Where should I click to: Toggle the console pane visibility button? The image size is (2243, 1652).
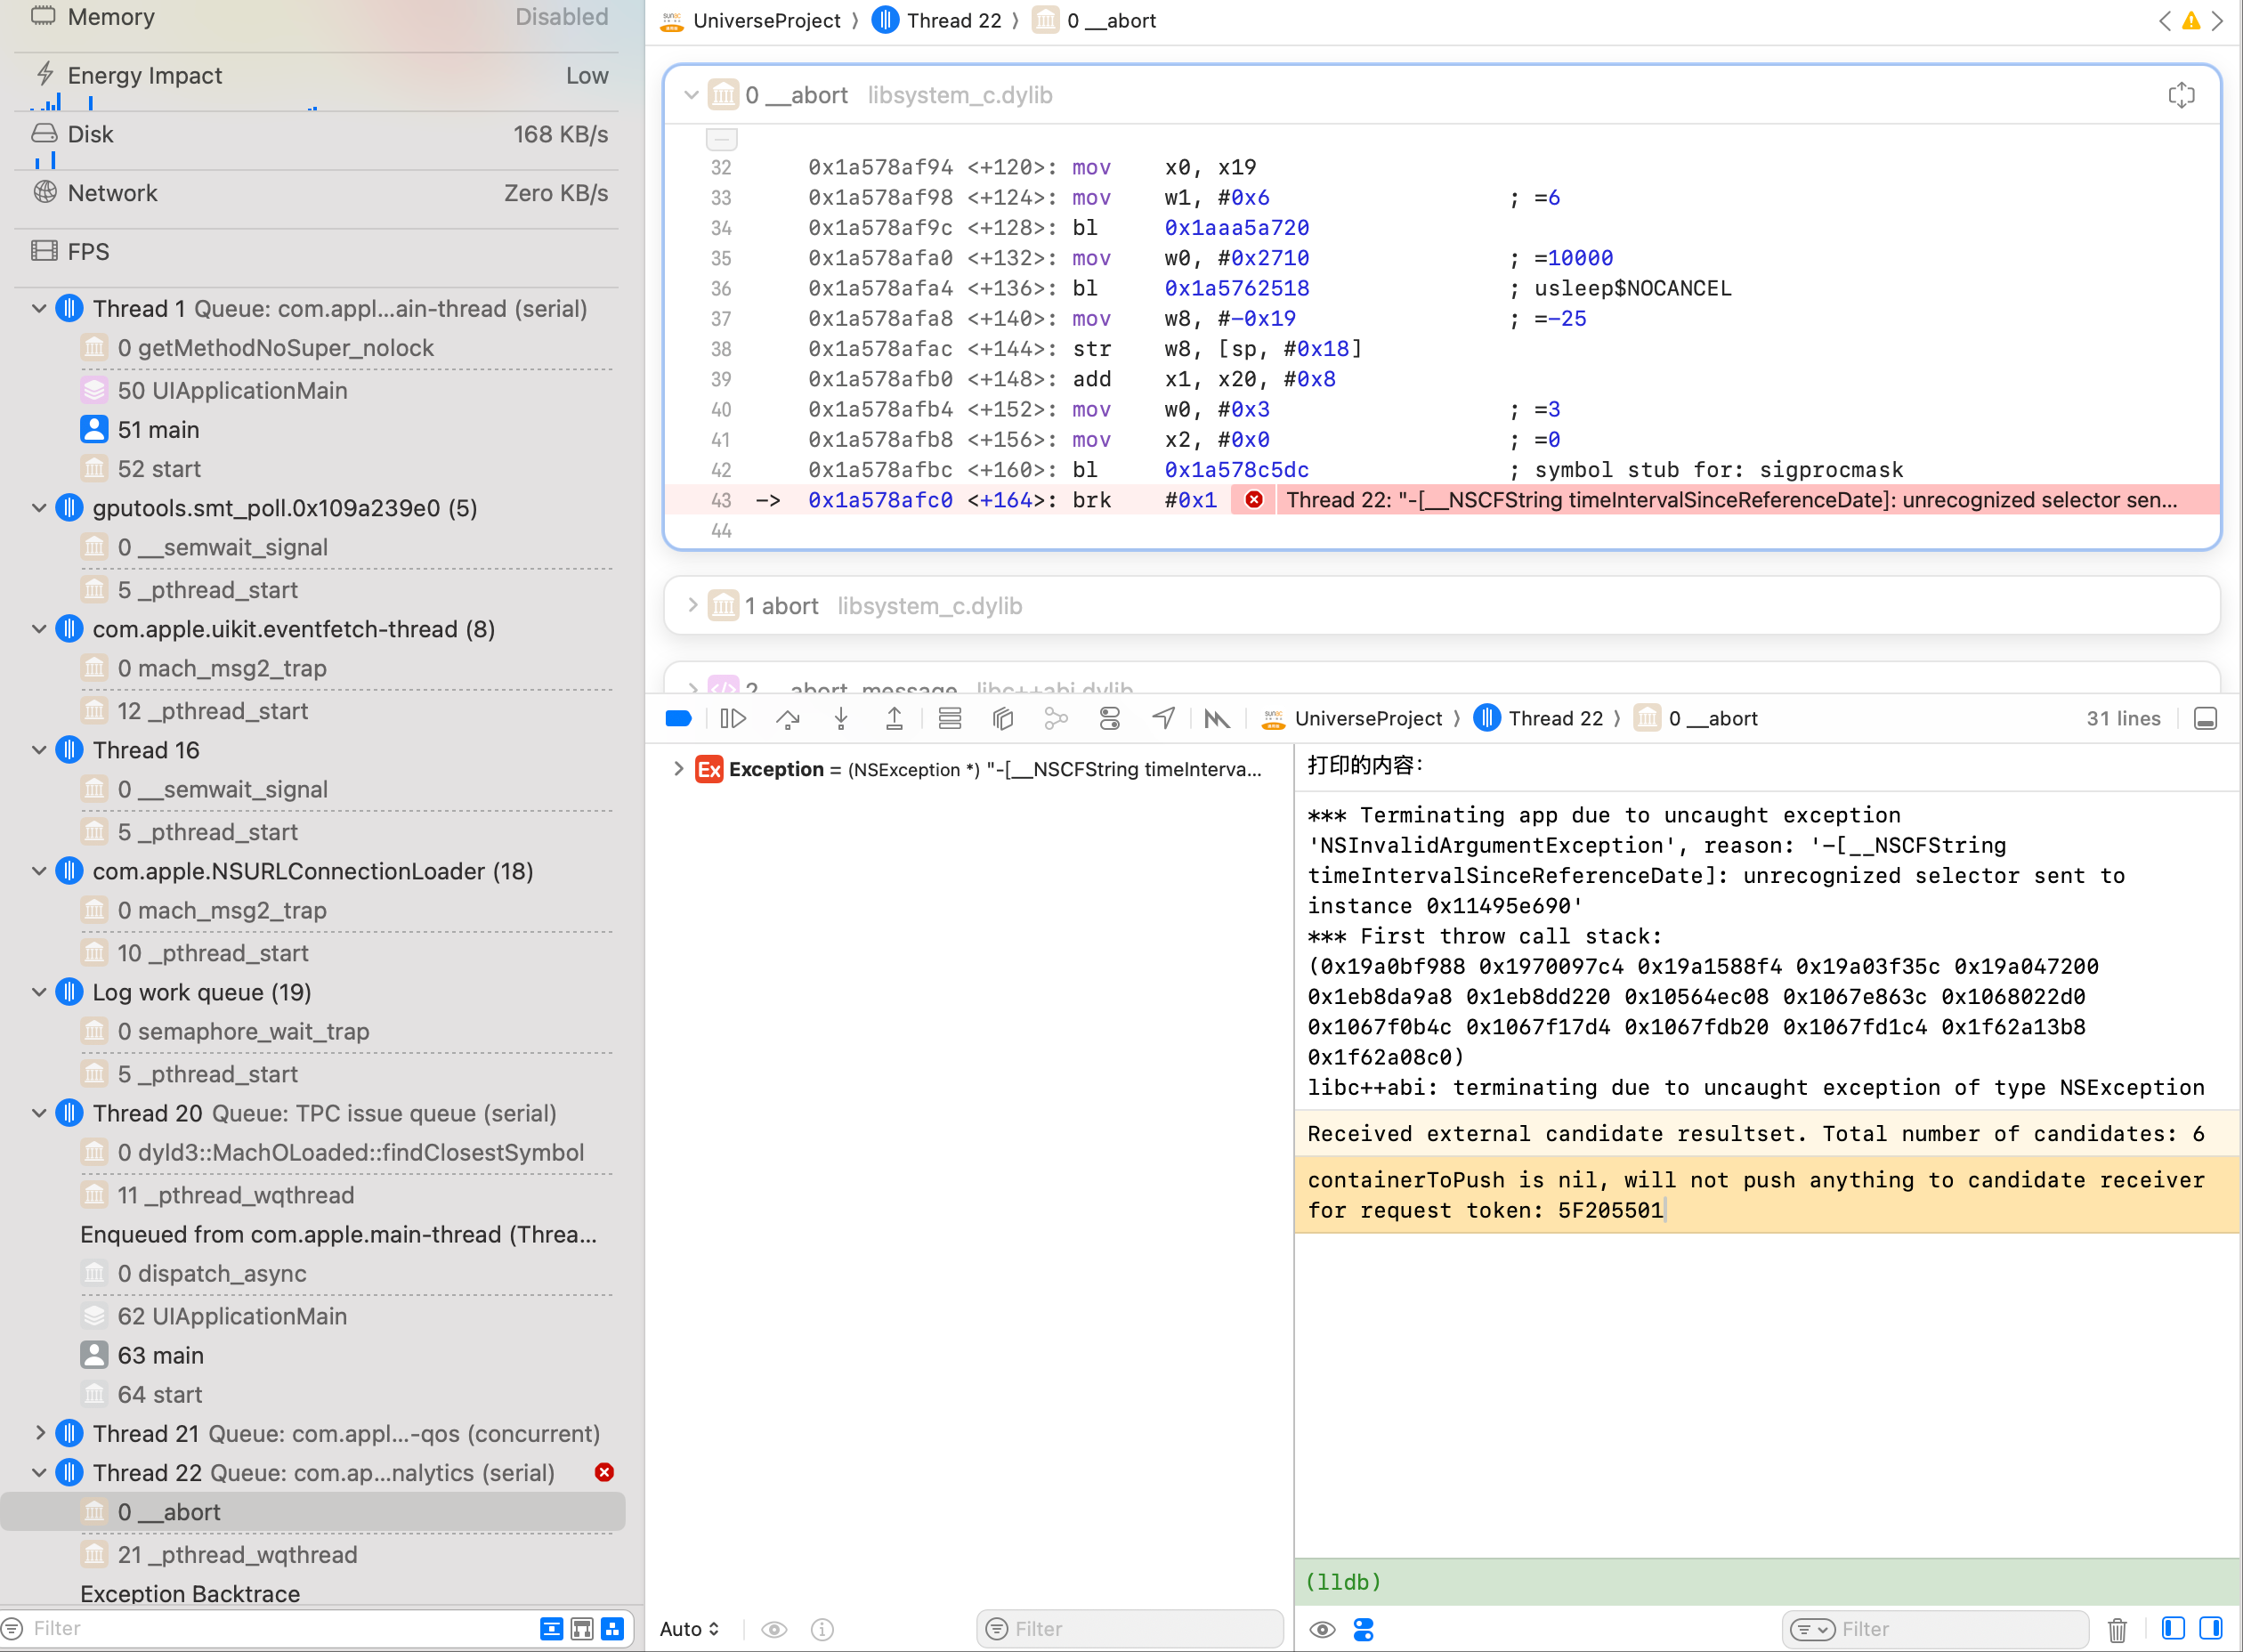tap(2211, 1628)
